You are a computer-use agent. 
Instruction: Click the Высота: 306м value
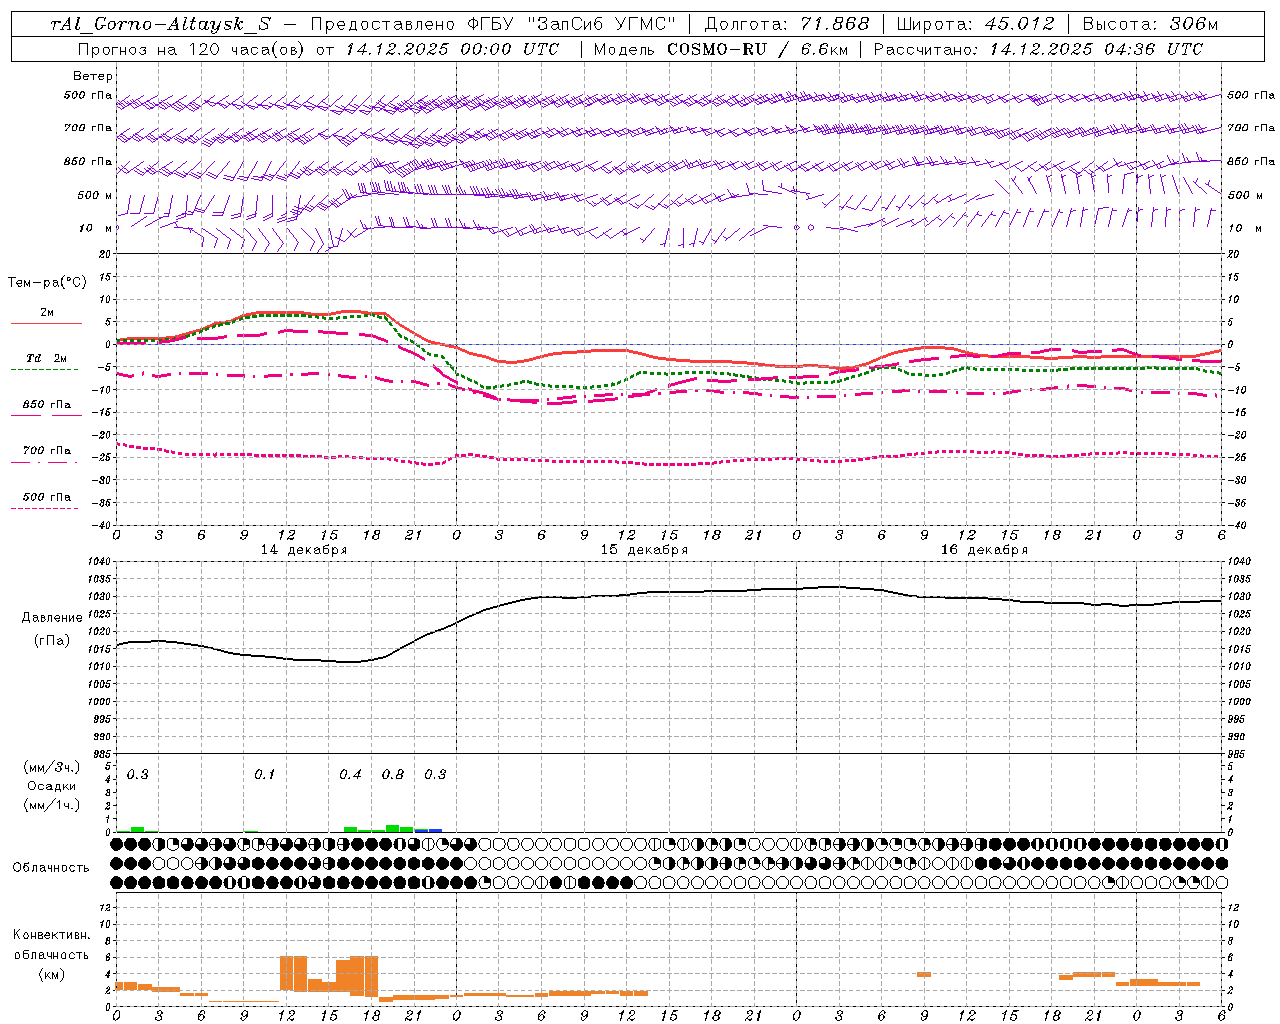point(1150,24)
